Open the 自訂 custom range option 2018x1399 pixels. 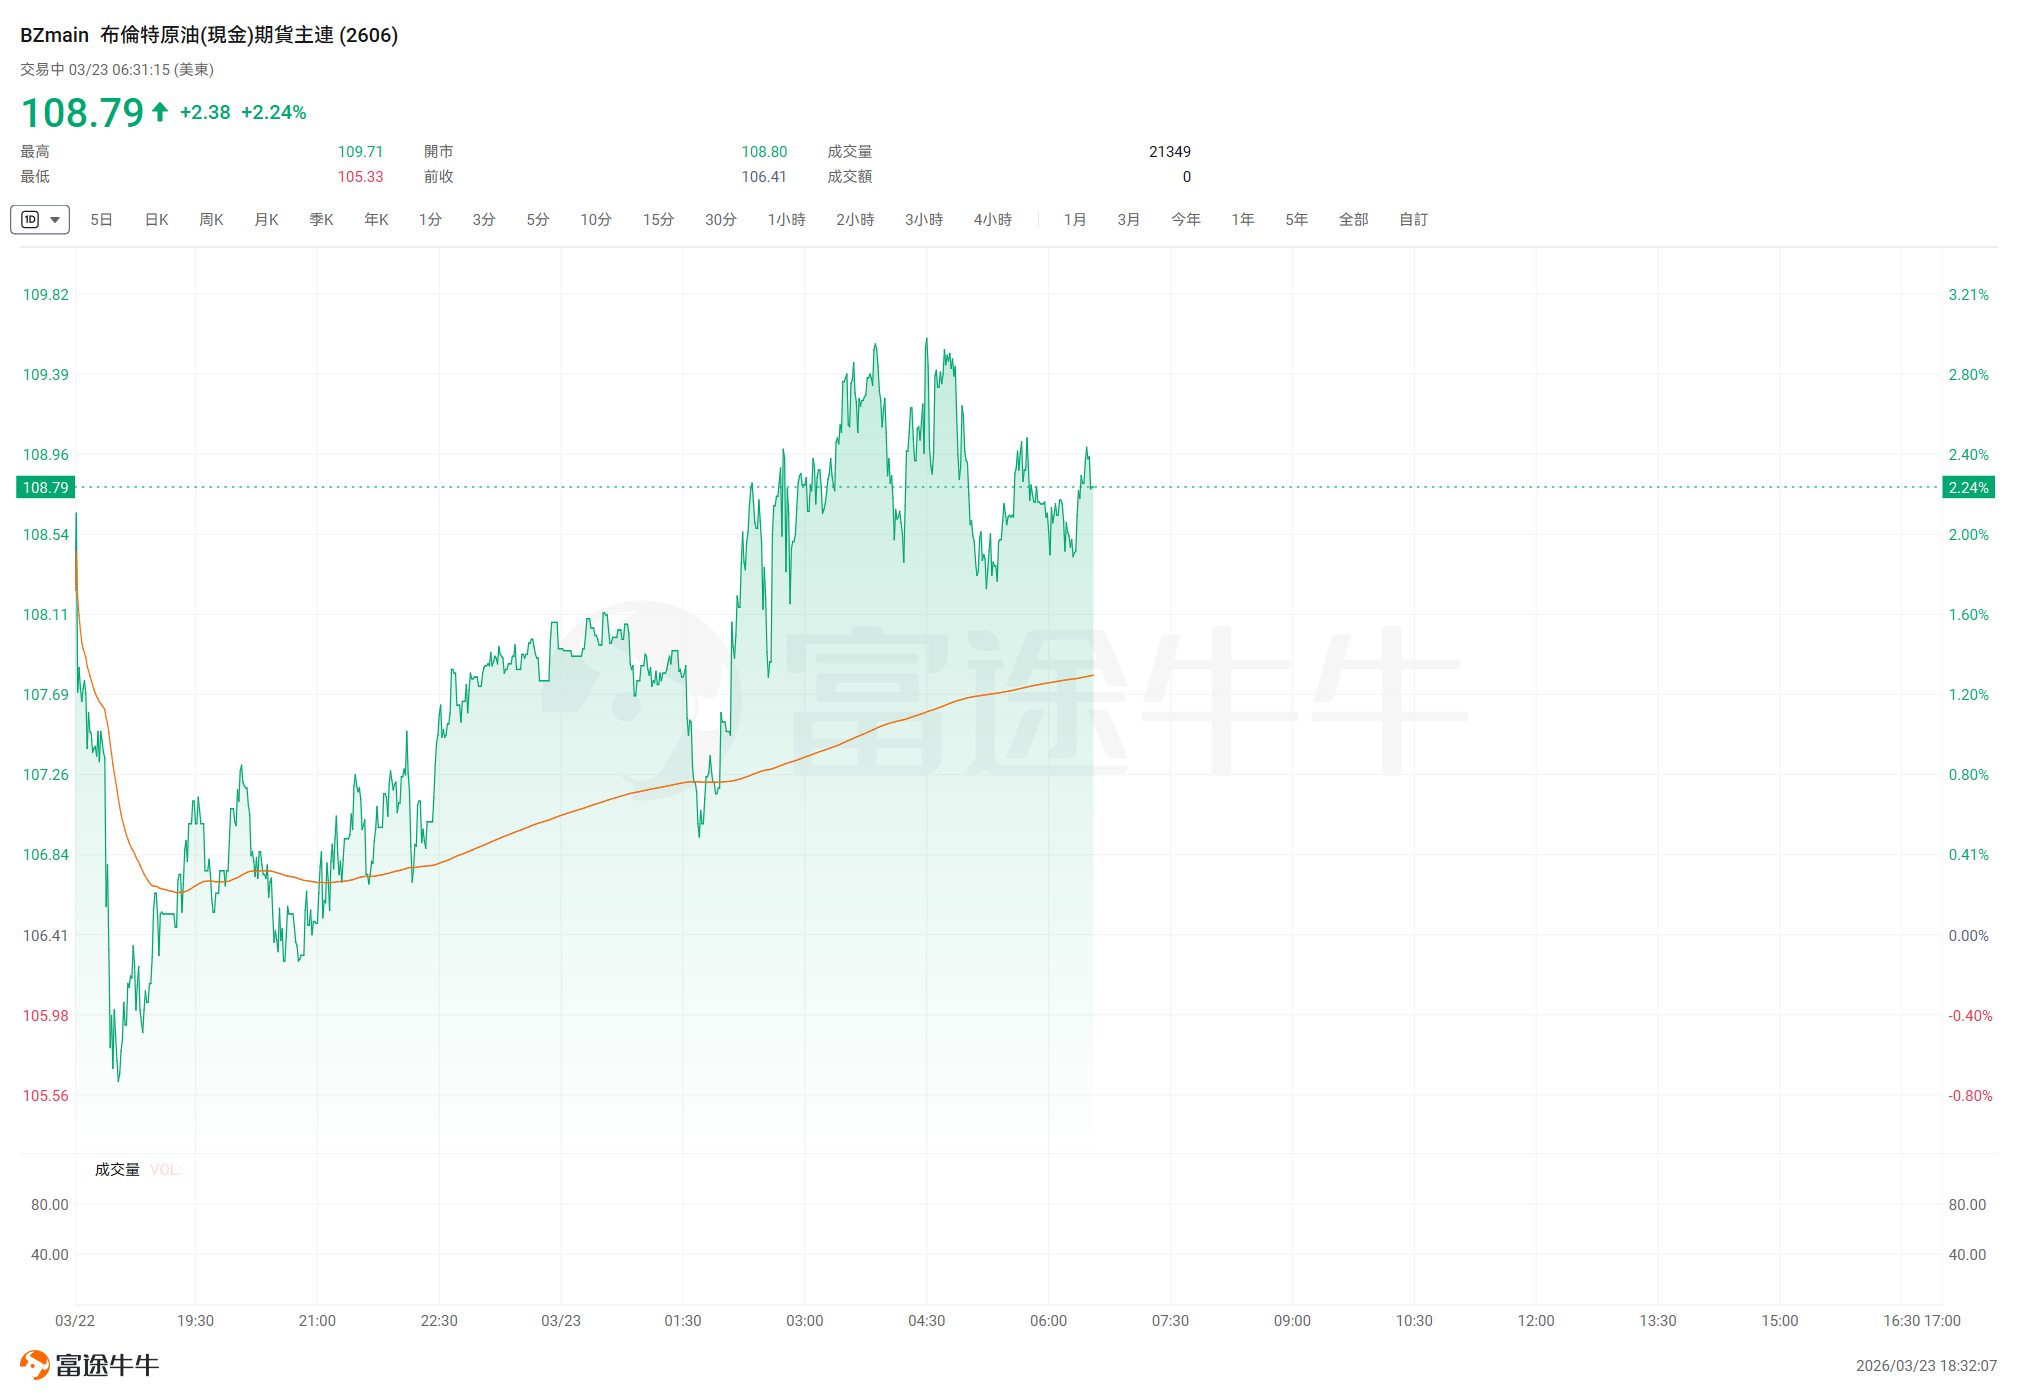1413,220
